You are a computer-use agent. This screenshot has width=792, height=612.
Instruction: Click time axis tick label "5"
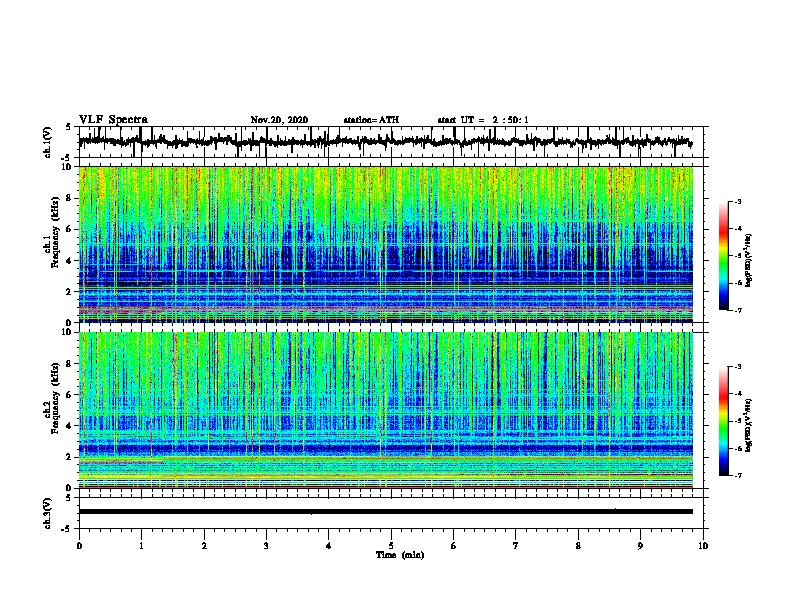(391, 546)
